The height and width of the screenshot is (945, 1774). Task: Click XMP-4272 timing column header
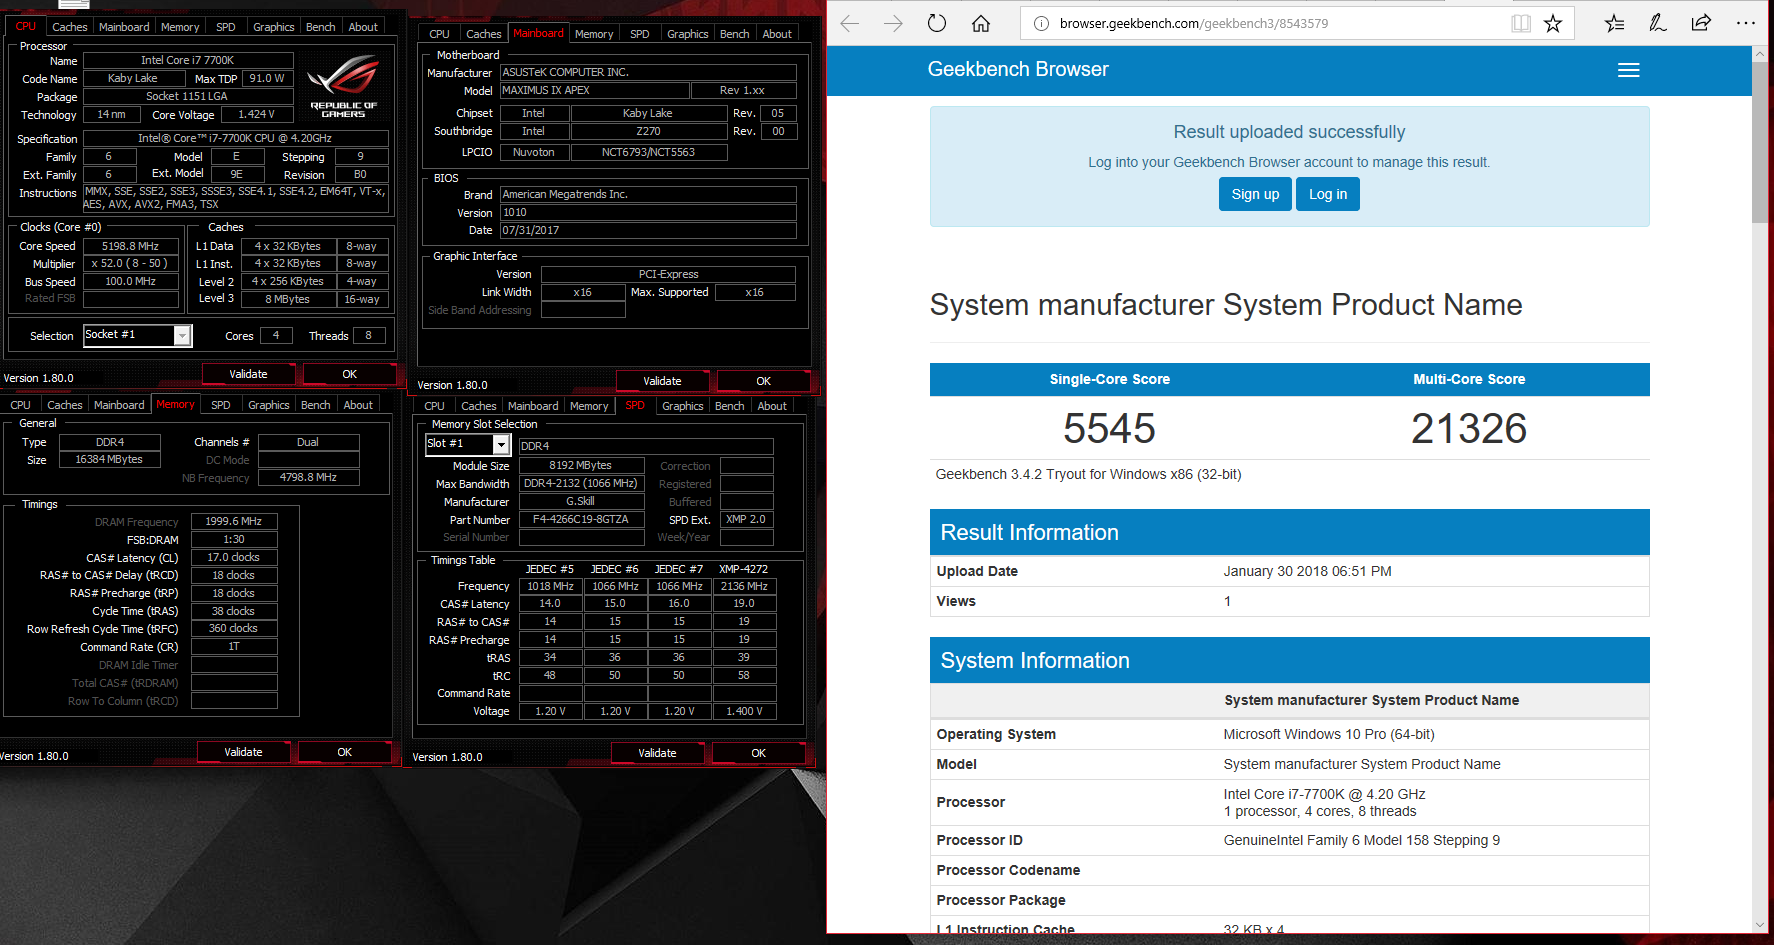743,569
